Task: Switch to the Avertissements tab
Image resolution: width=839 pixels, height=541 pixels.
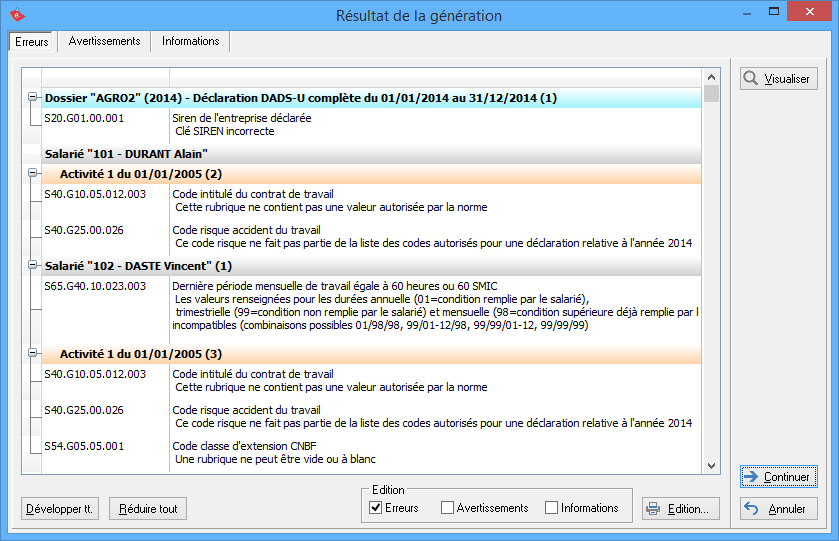Action: coord(104,41)
